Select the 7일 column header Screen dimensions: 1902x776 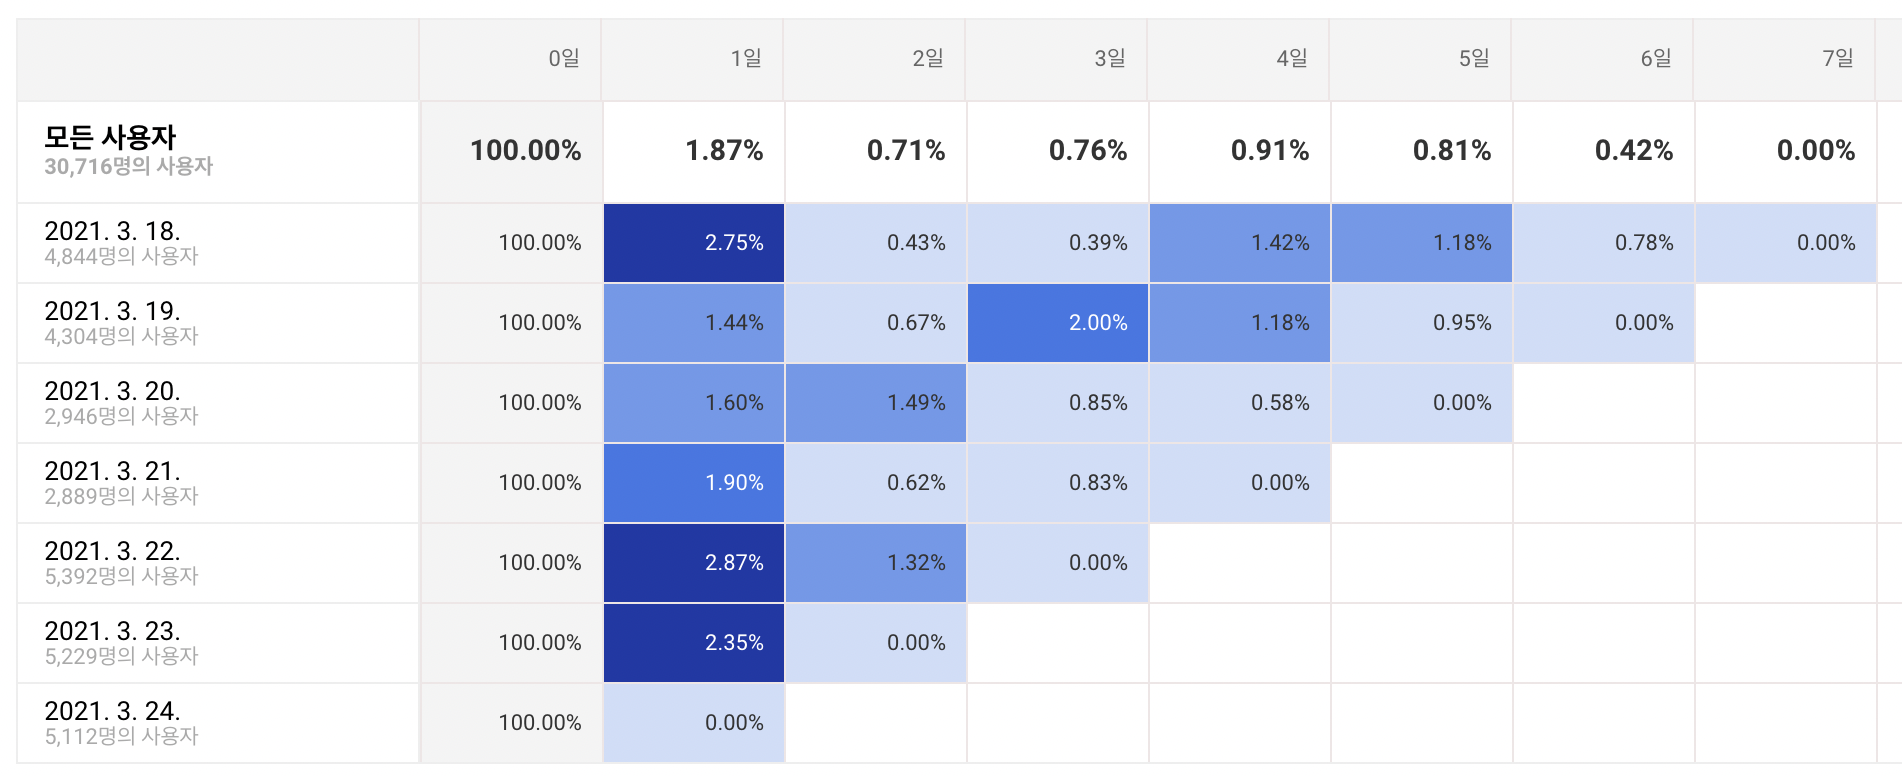click(x=1838, y=59)
